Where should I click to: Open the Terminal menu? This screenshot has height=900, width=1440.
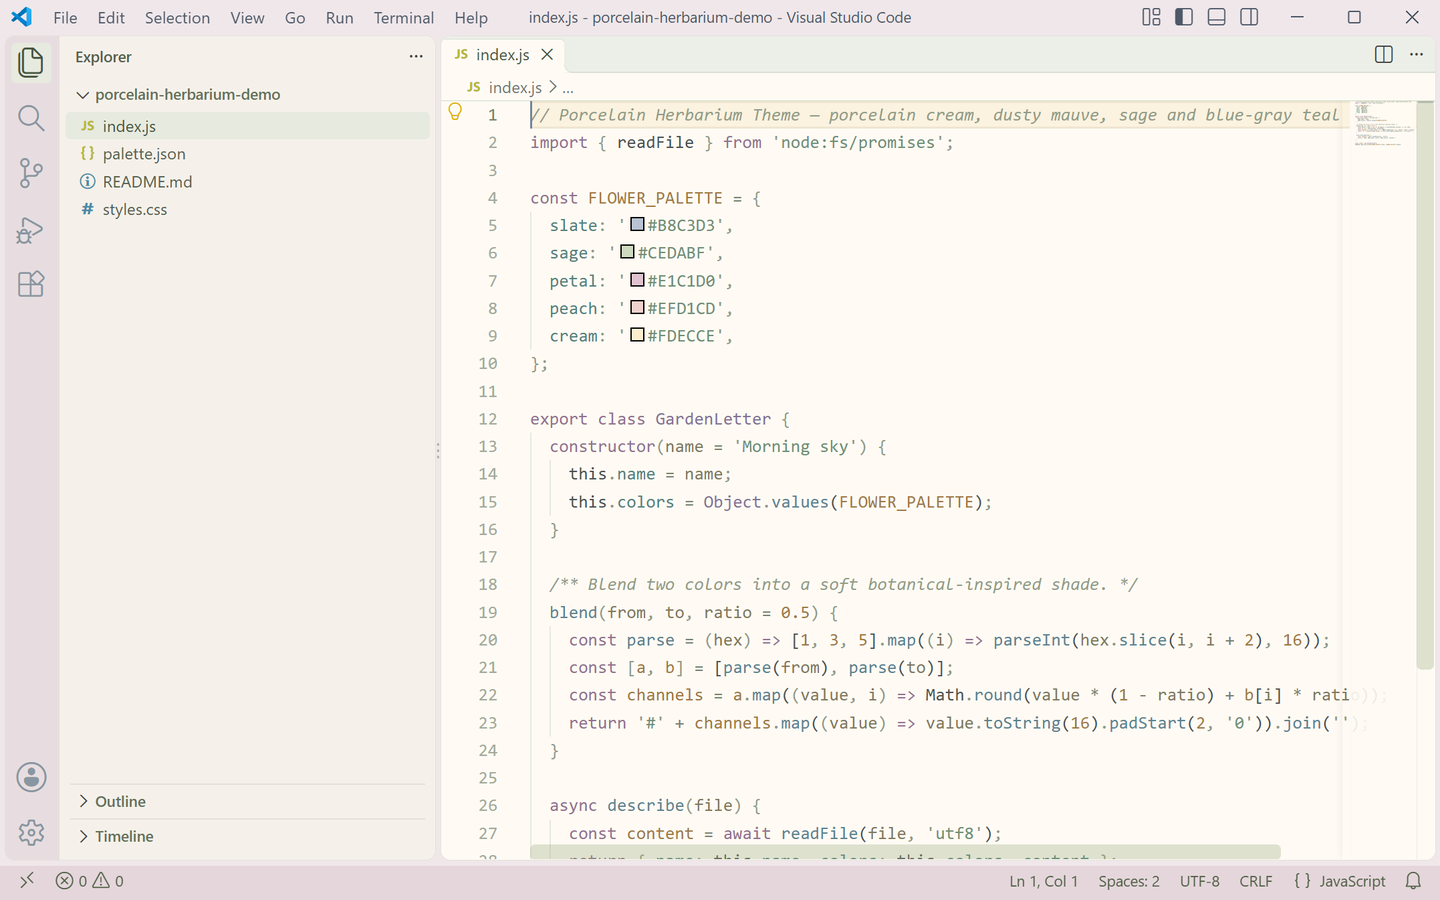click(x=404, y=18)
